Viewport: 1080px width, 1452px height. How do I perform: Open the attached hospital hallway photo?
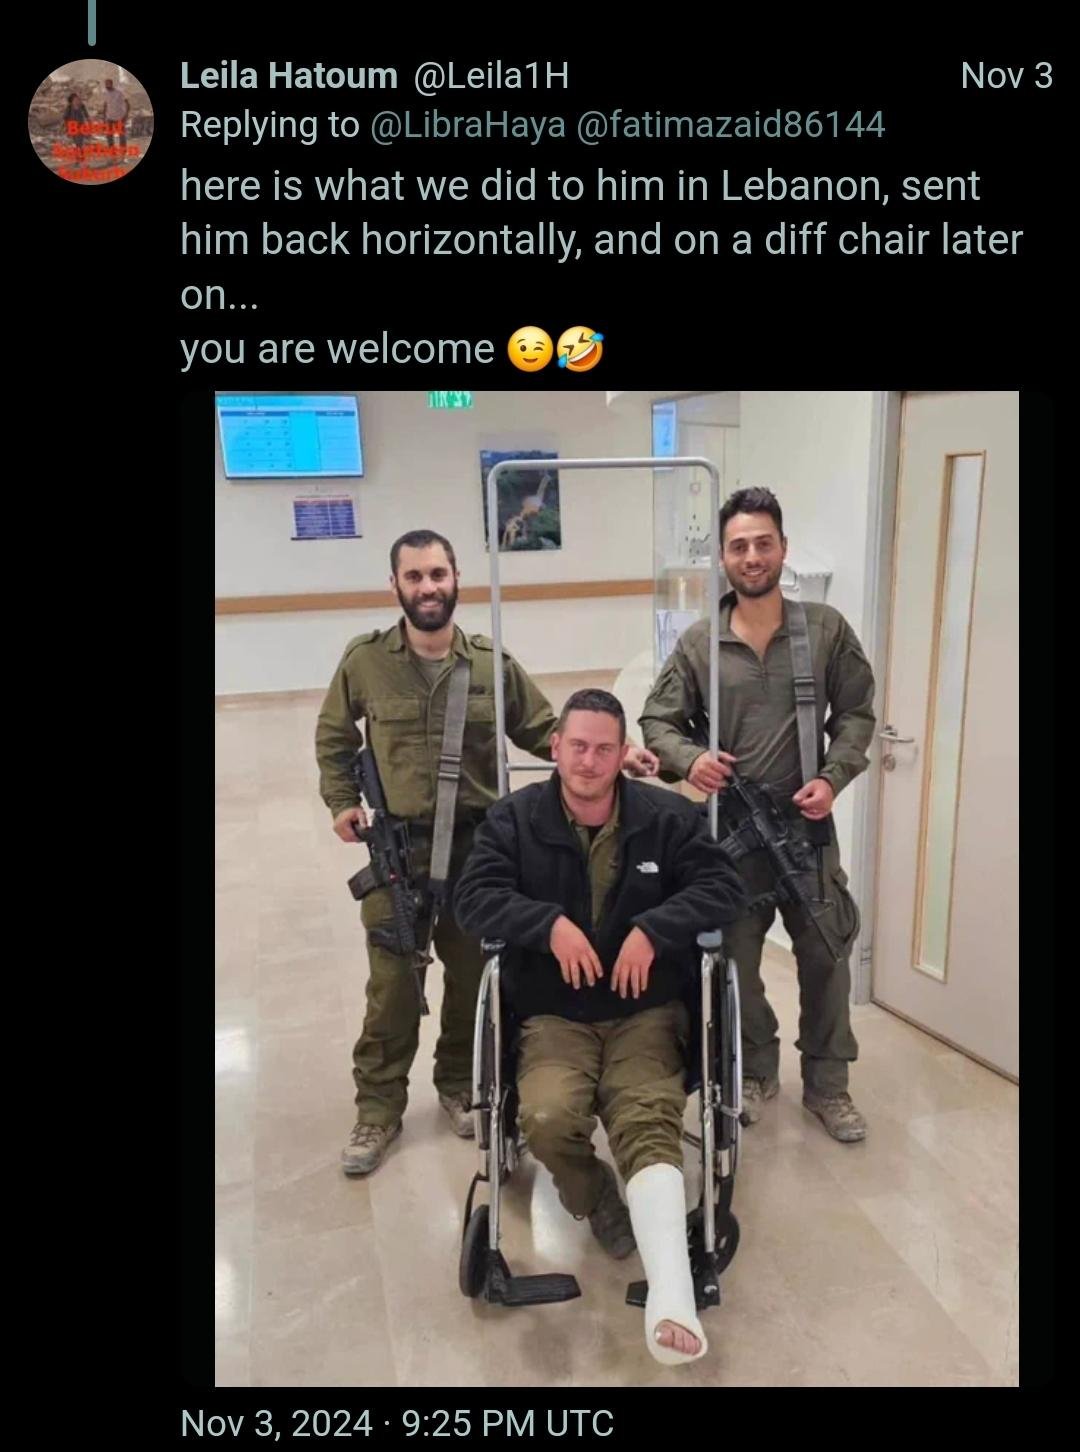pos(617,889)
